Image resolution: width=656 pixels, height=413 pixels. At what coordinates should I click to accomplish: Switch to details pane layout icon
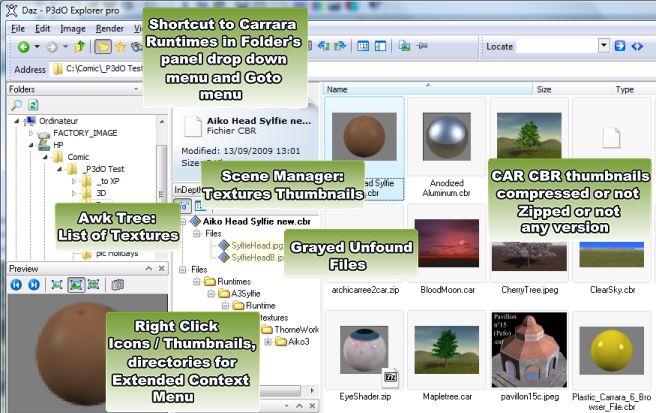[x=380, y=46]
